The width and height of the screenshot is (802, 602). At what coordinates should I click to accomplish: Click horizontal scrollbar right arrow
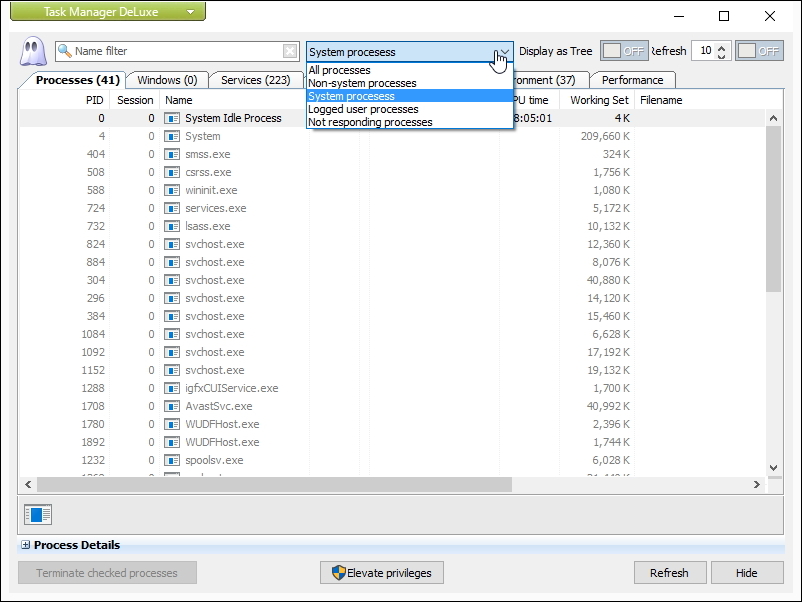click(x=756, y=484)
